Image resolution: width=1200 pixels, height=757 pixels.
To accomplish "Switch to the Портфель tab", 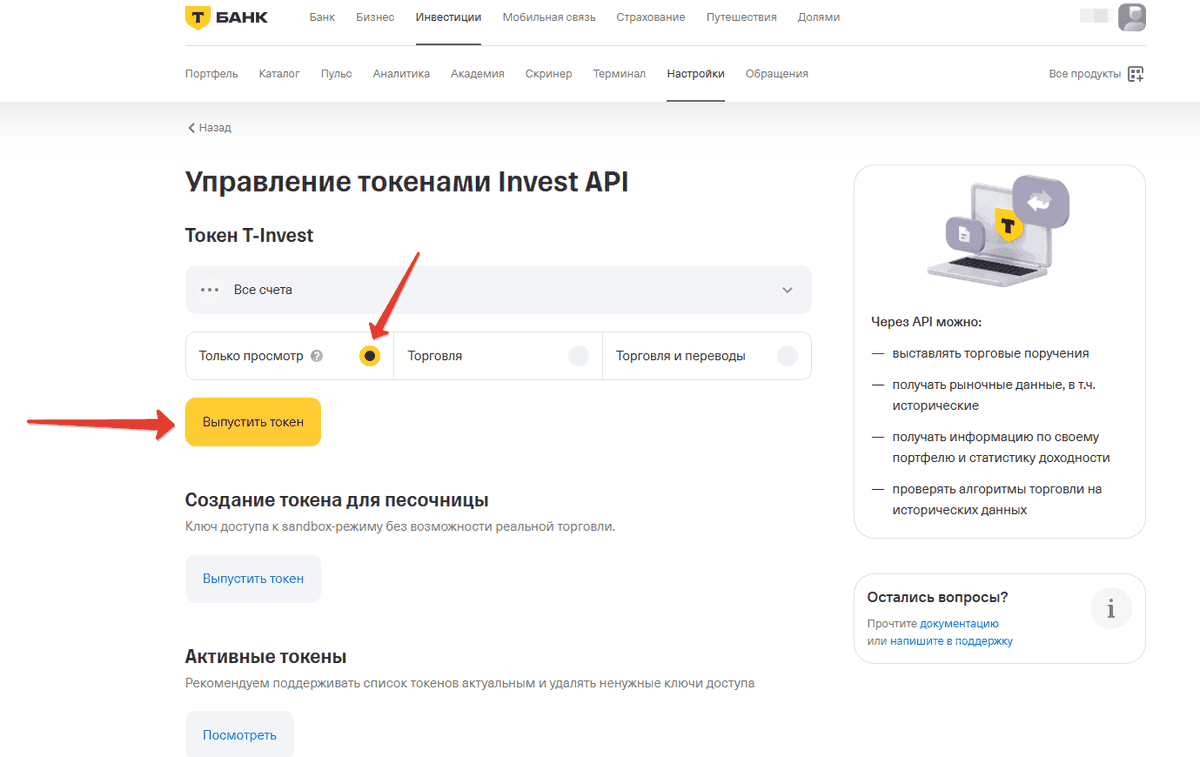I will click(x=211, y=74).
